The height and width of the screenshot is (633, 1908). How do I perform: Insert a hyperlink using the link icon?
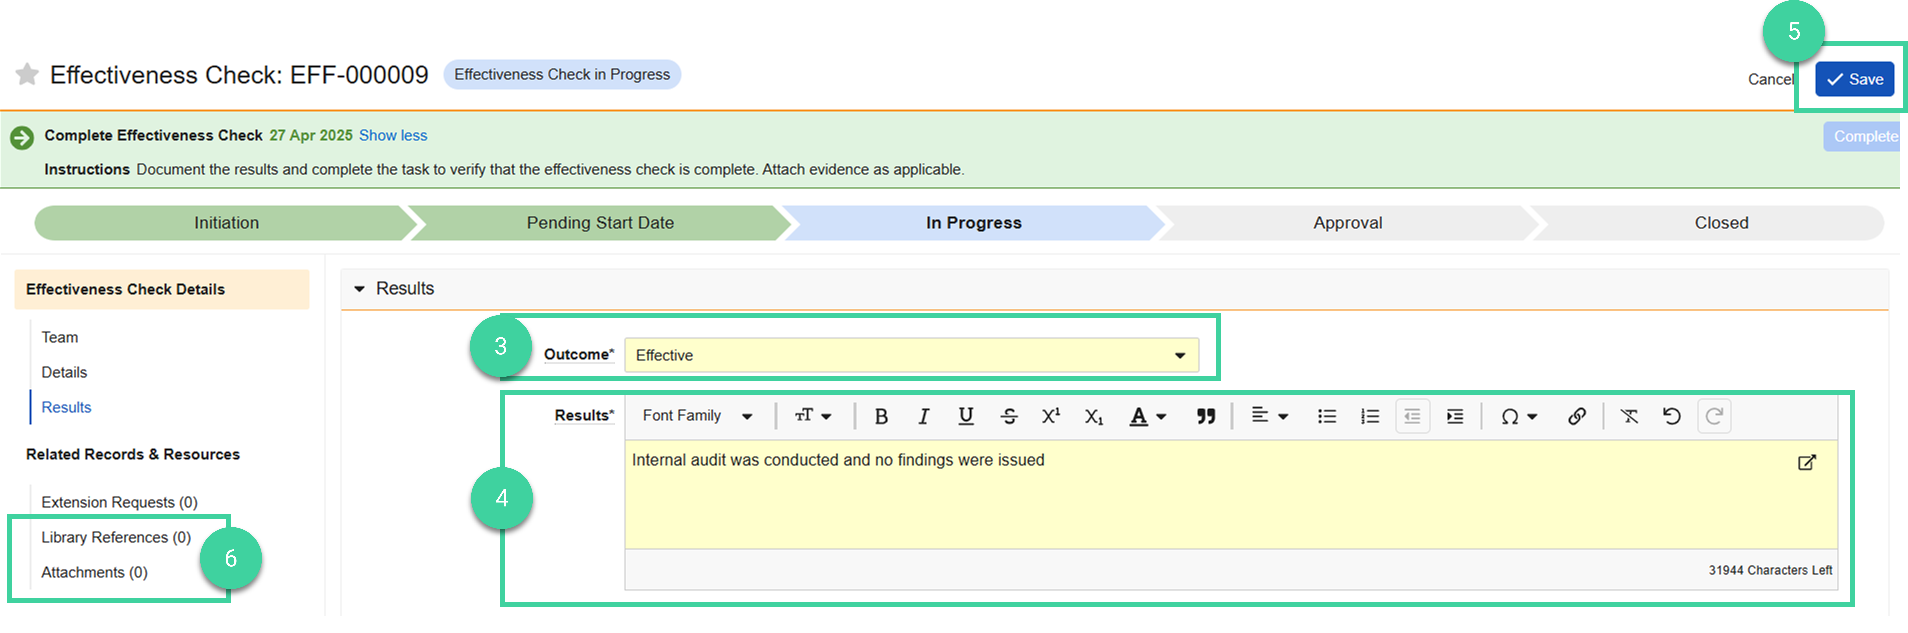click(1577, 416)
